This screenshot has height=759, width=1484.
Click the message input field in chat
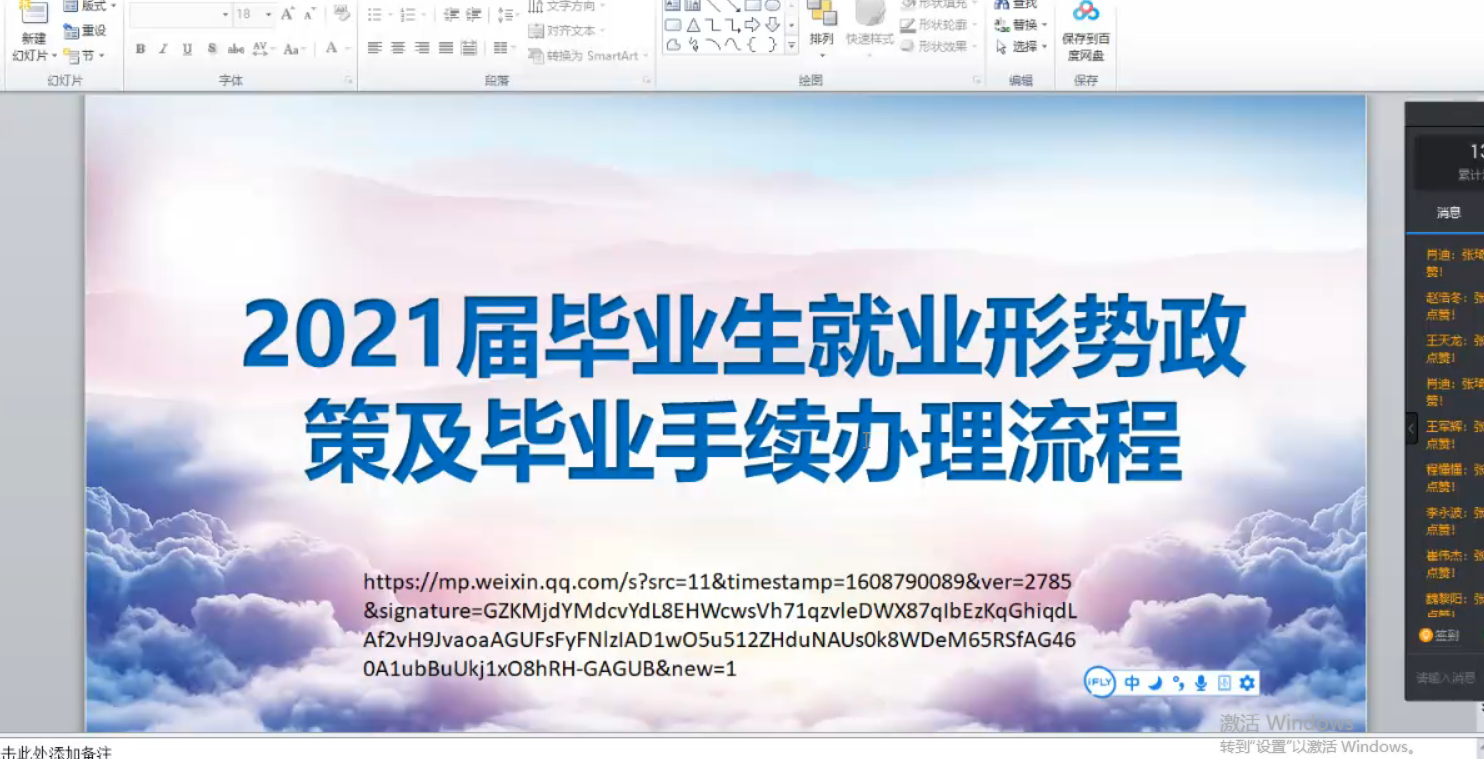(1447, 678)
